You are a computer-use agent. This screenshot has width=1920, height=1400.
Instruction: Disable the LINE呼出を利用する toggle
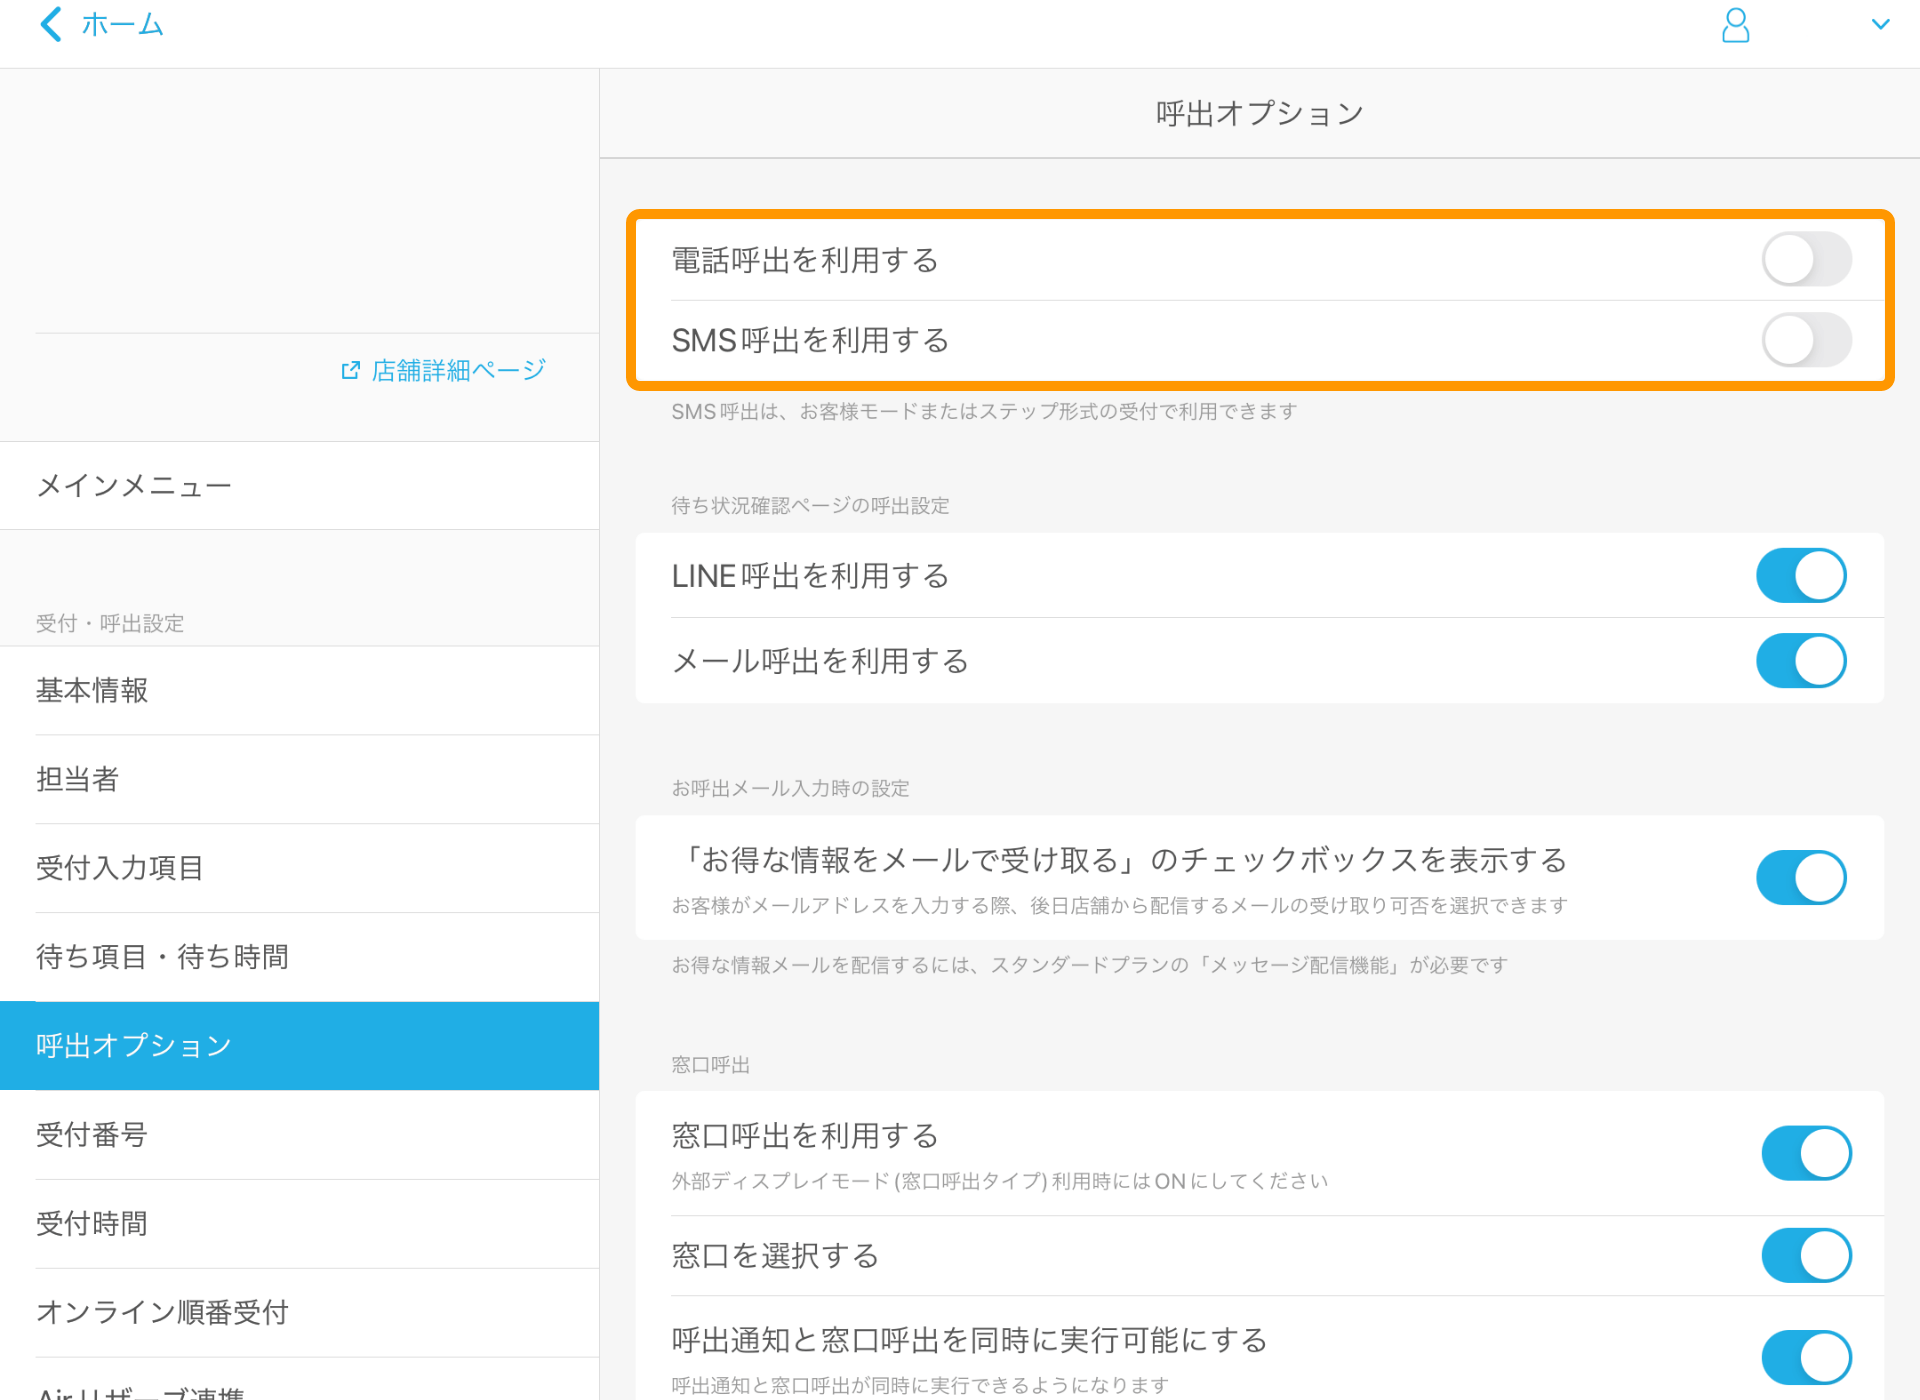pyautogui.click(x=1801, y=576)
